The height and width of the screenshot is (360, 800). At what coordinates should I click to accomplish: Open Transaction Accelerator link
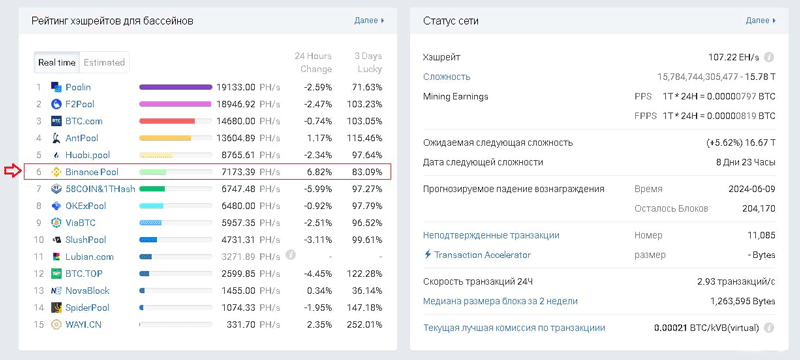click(x=478, y=254)
